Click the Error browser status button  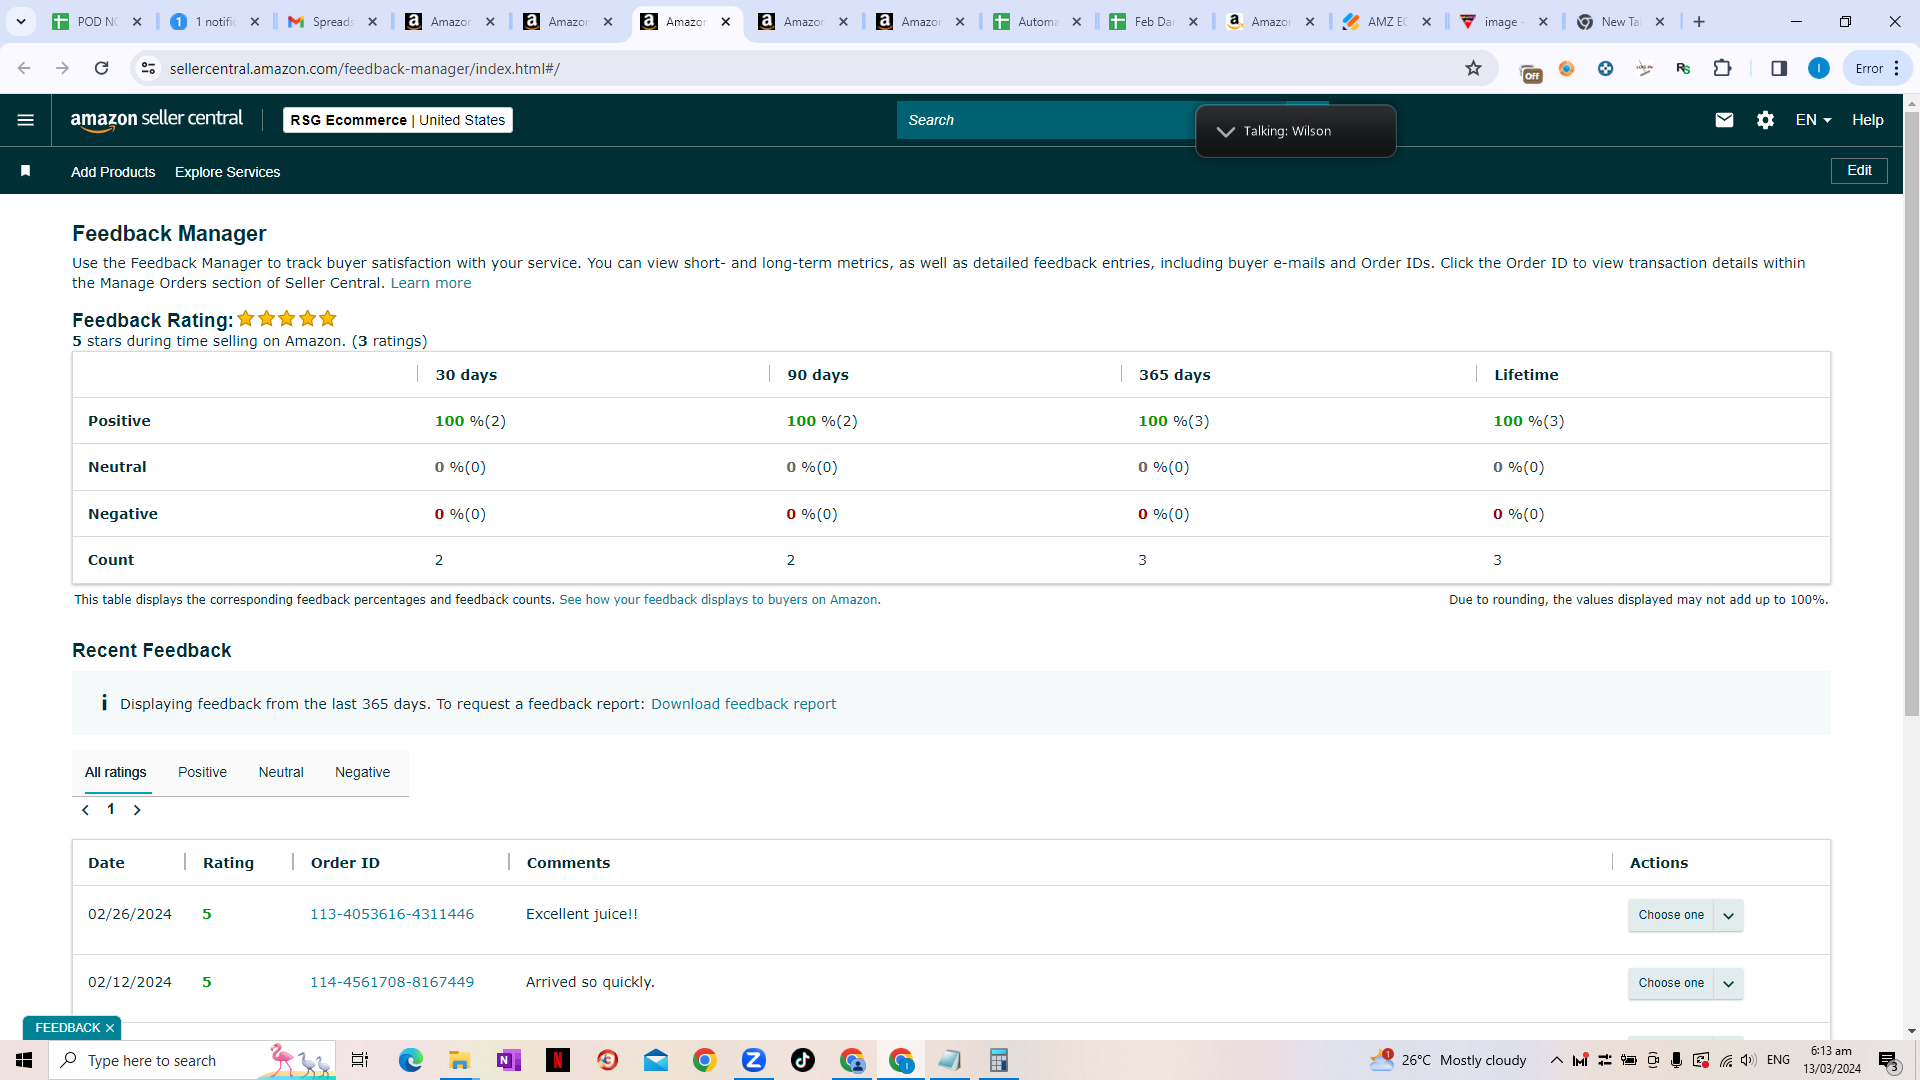pos(1877,68)
